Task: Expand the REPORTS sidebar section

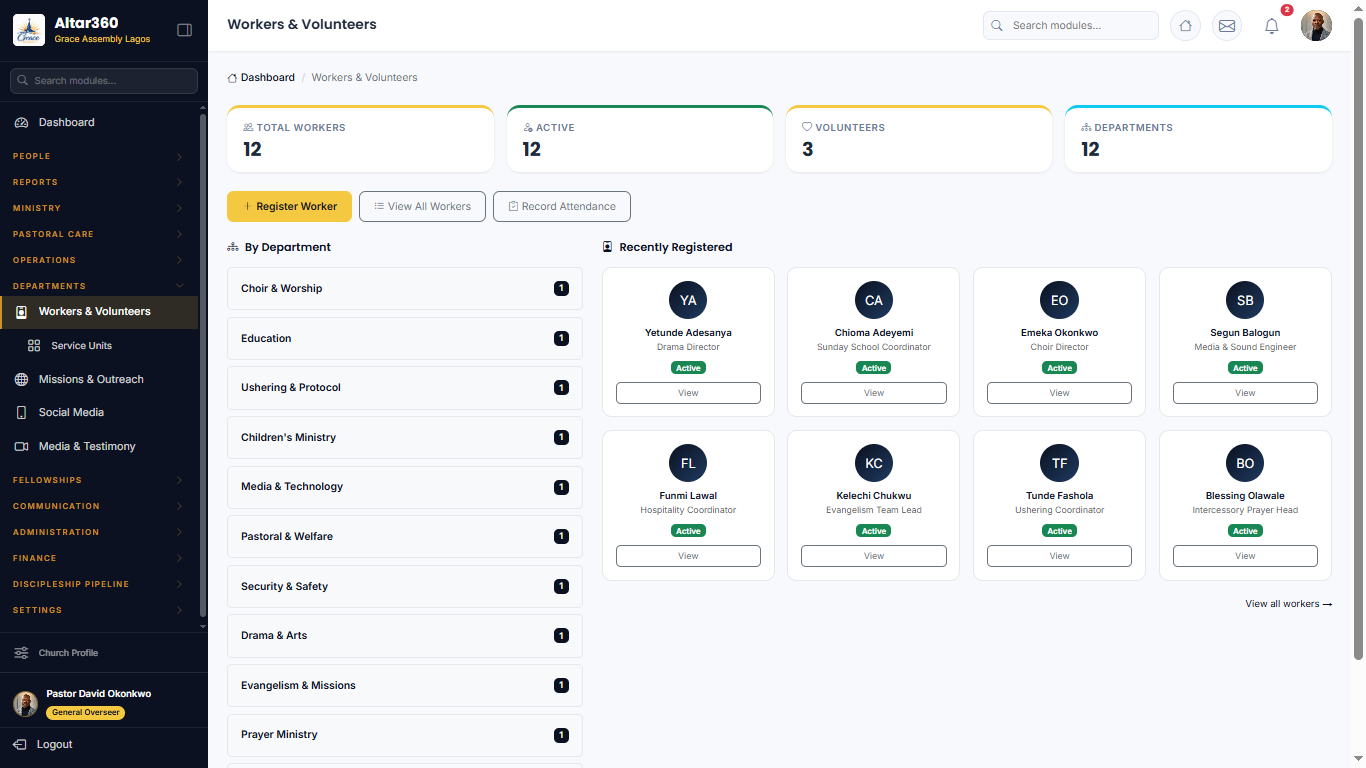Action: coord(97,182)
